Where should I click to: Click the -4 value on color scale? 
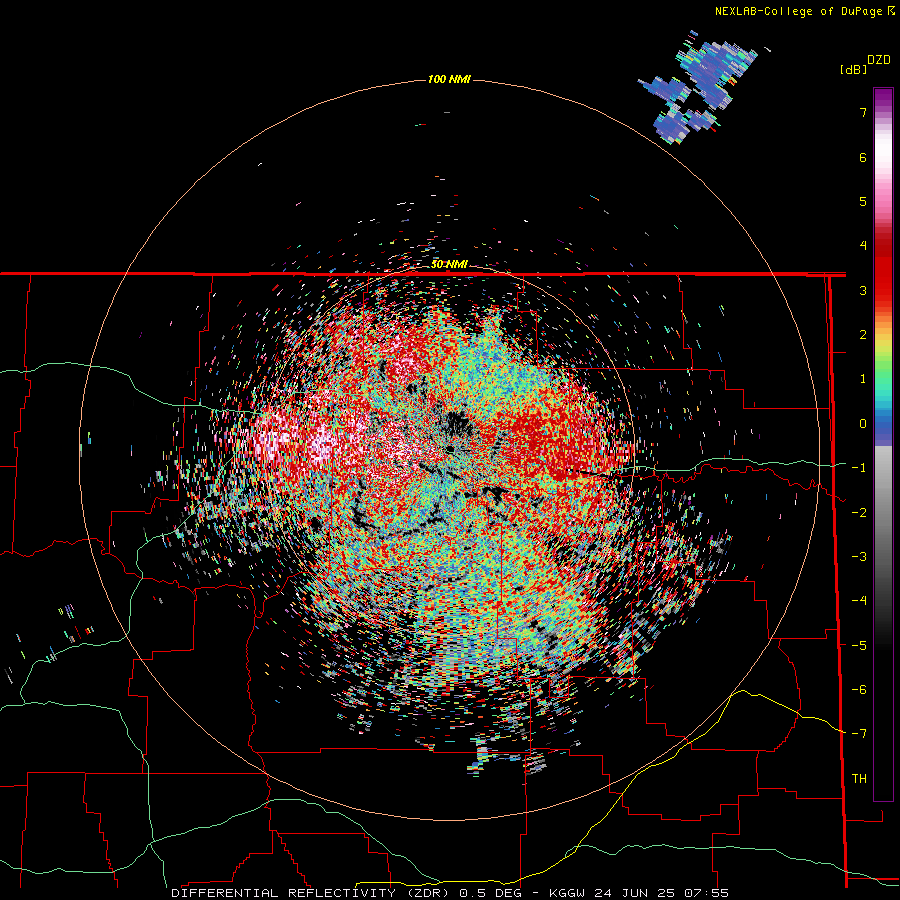click(x=859, y=601)
